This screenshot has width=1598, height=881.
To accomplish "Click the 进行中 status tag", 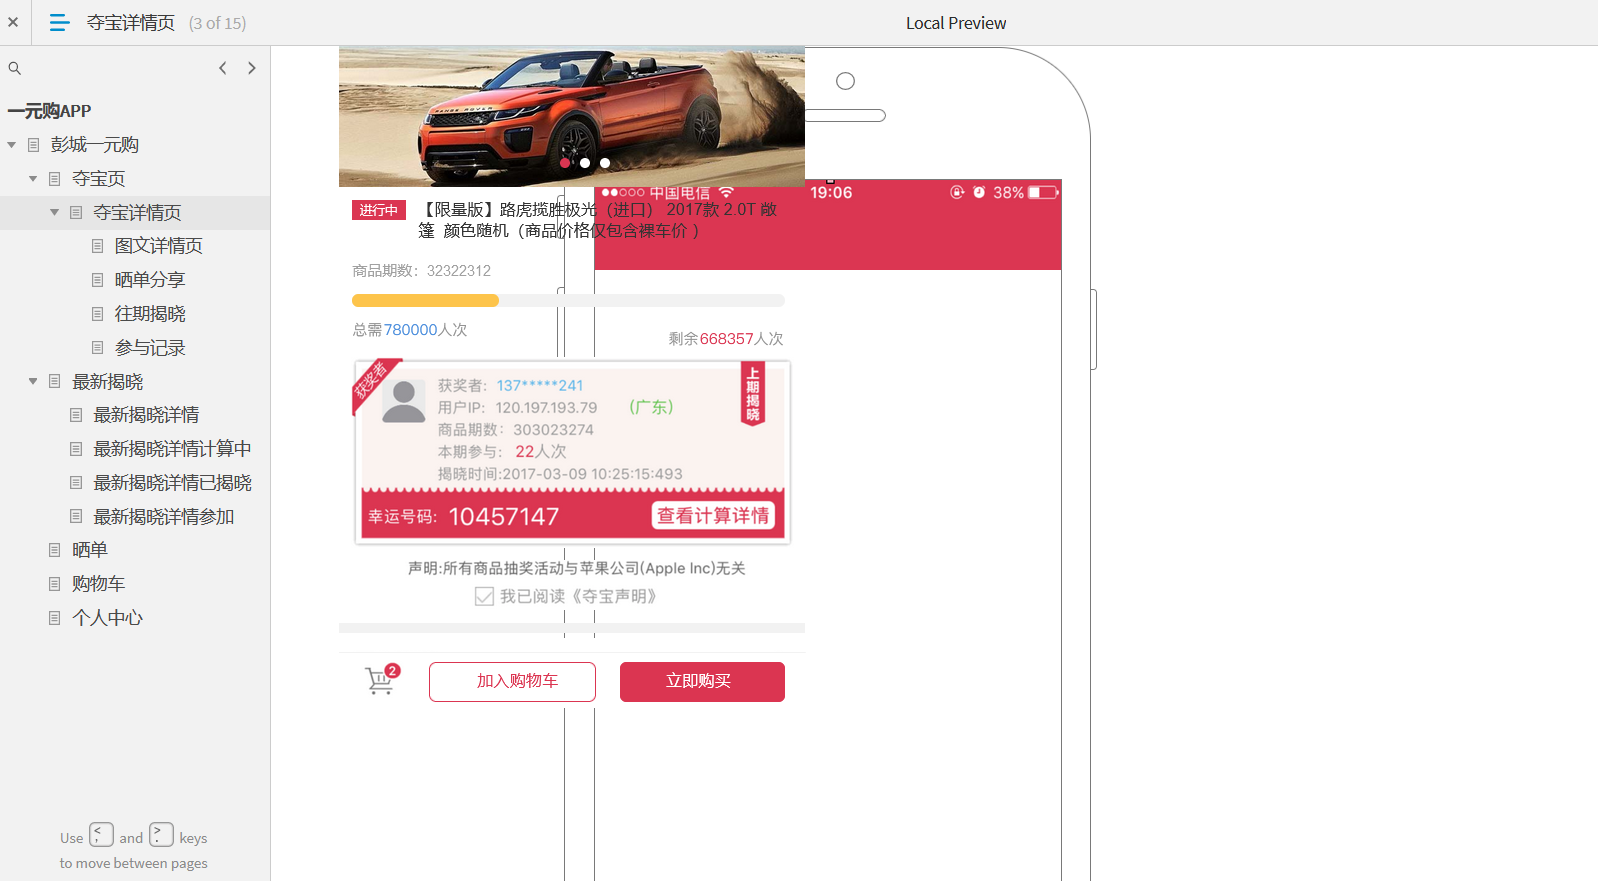I will (x=379, y=210).
